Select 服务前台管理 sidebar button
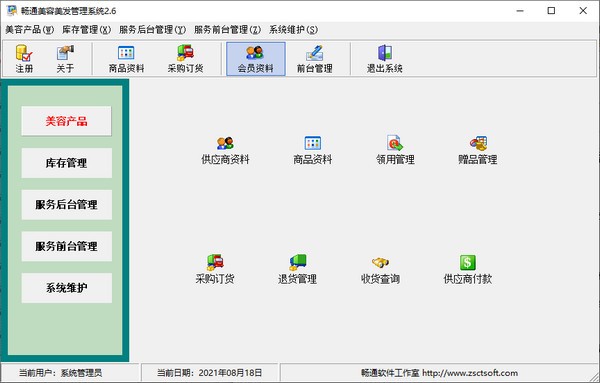The image size is (600, 383). coord(67,246)
